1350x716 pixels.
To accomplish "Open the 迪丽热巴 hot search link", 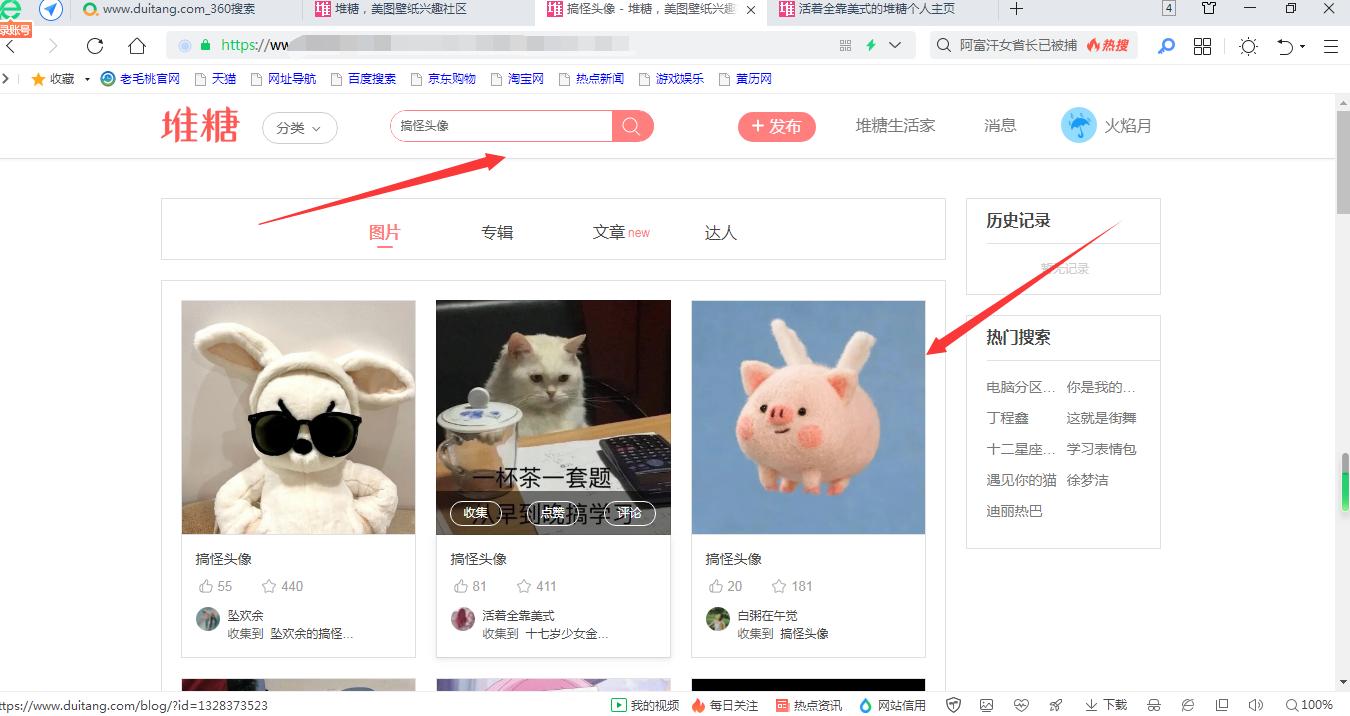I will click(1013, 511).
